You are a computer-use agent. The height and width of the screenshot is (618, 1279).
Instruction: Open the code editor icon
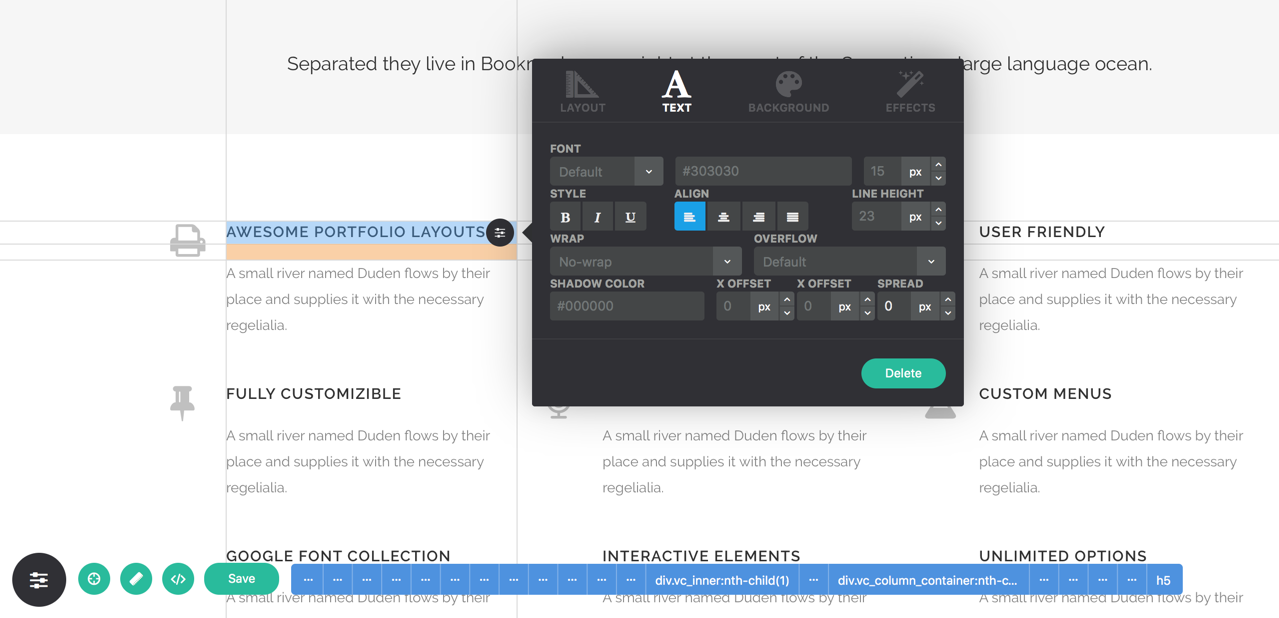pos(178,579)
